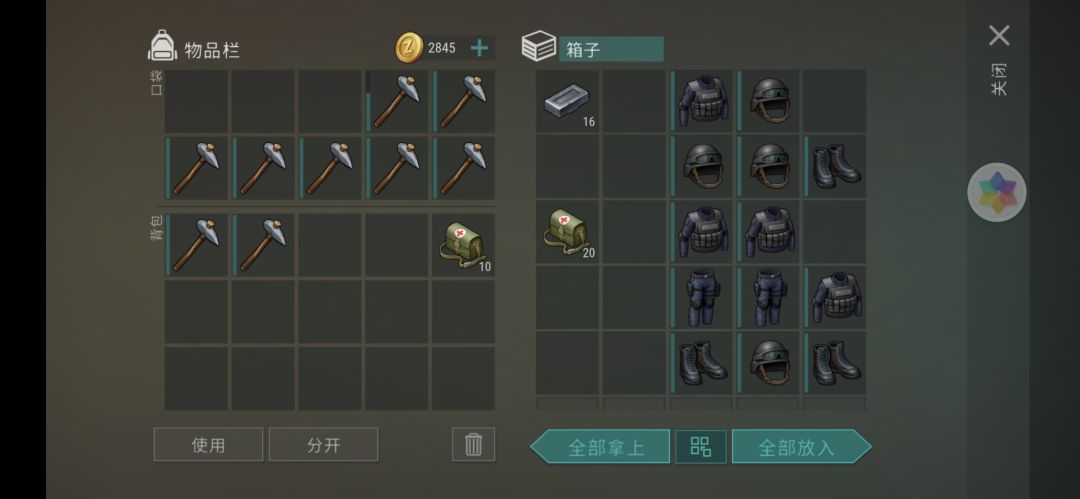Click 全部放入 put all button
1080x499 pixels.
tap(801, 447)
